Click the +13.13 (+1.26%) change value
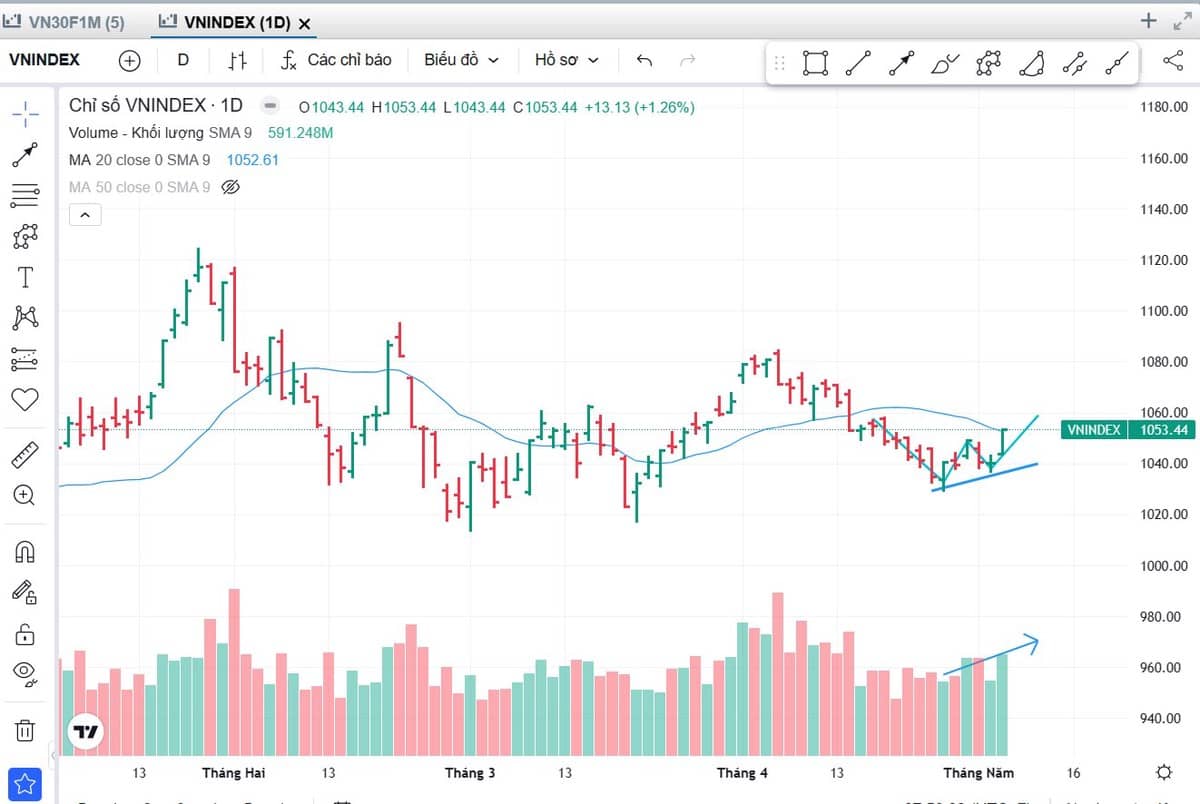Screen dimensions: 1200x804 click(x=639, y=107)
